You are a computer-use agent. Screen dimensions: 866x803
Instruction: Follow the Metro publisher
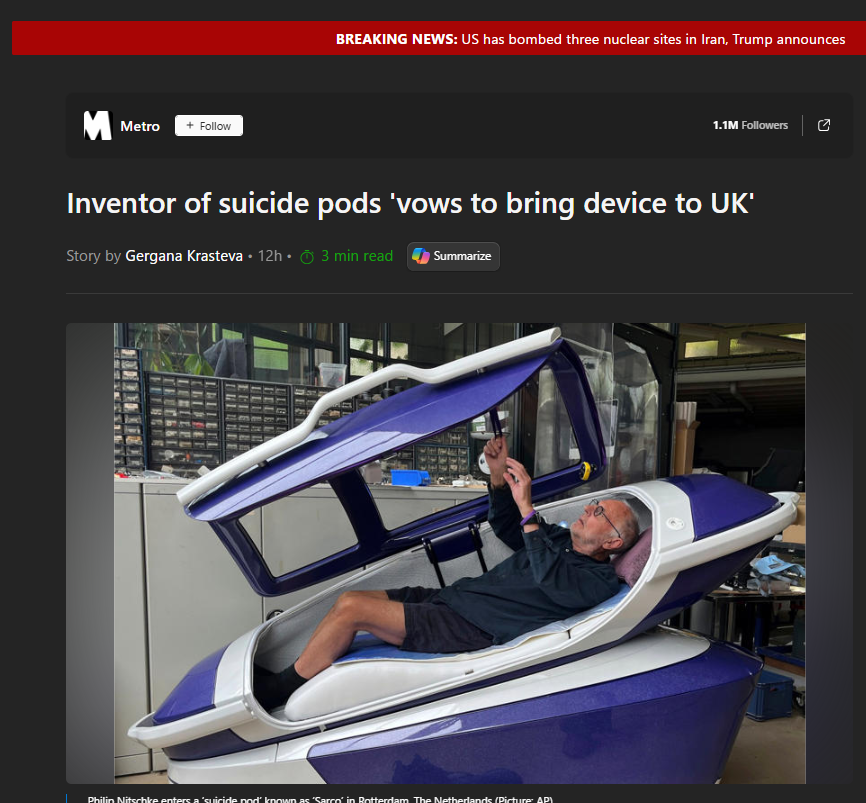click(209, 125)
